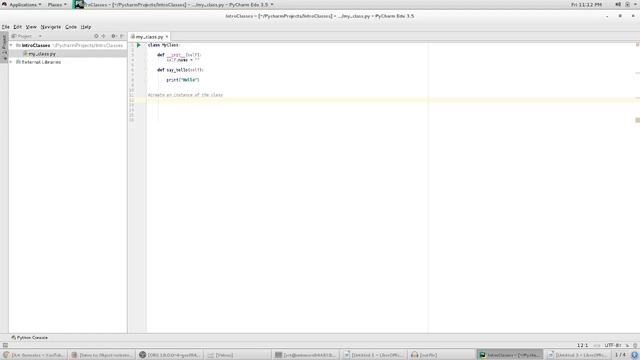The height and width of the screenshot is (360, 640).
Task: Switch to the workspace switcher 1/4
Action: (x=620, y=355)
